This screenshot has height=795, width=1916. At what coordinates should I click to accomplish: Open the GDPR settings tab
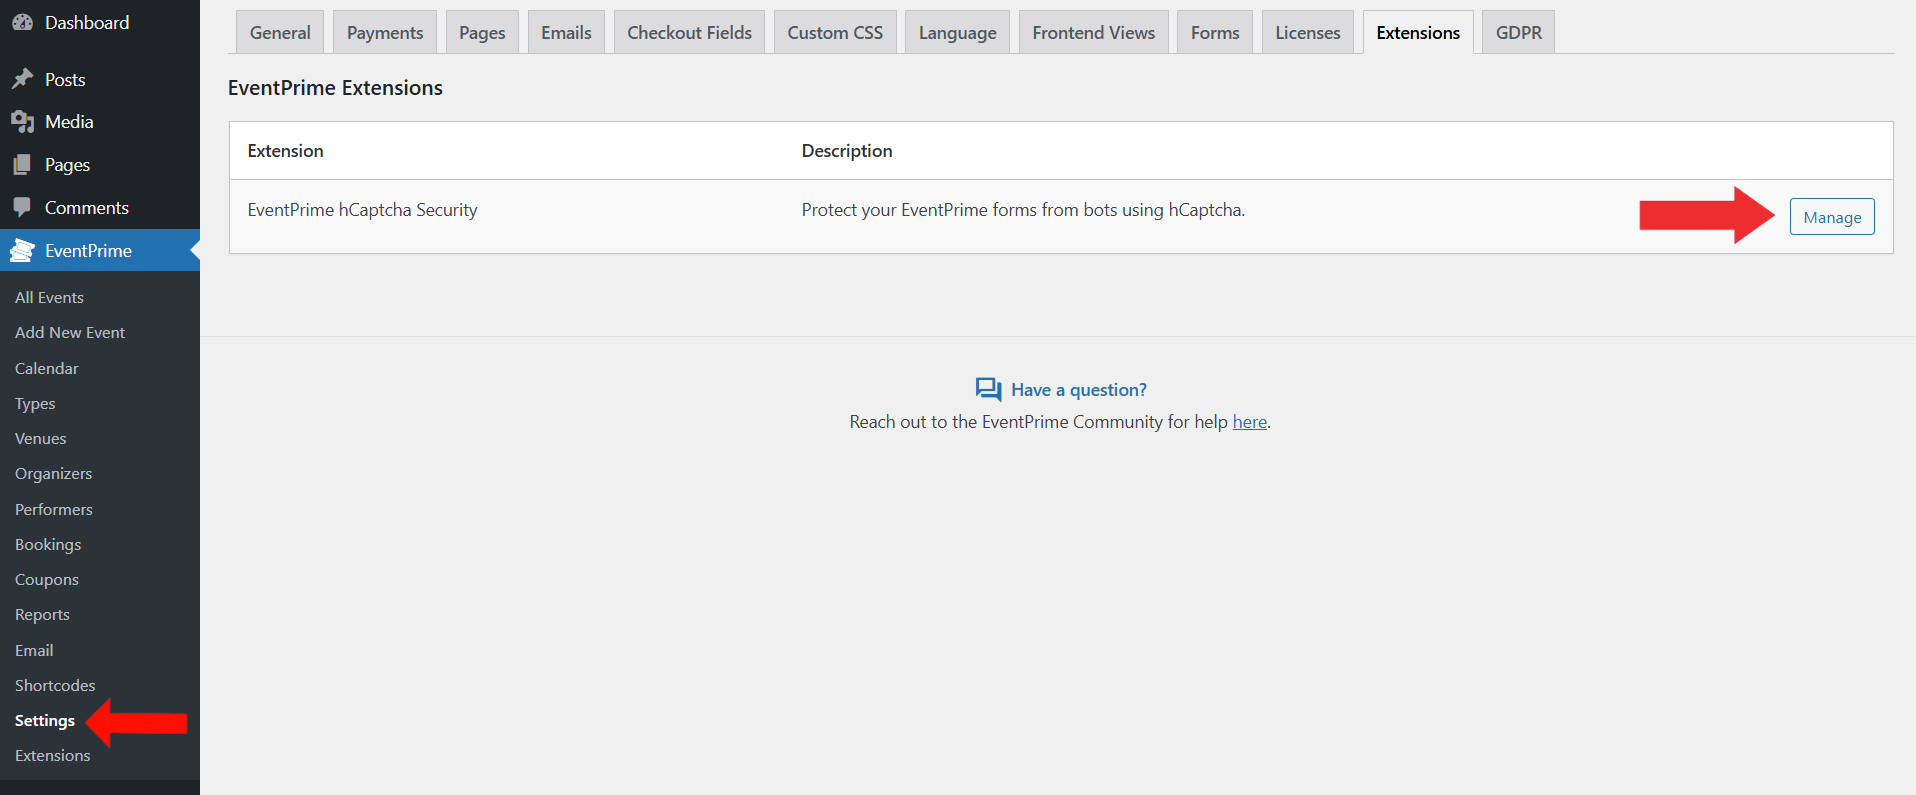click(x=1518, y=33)
